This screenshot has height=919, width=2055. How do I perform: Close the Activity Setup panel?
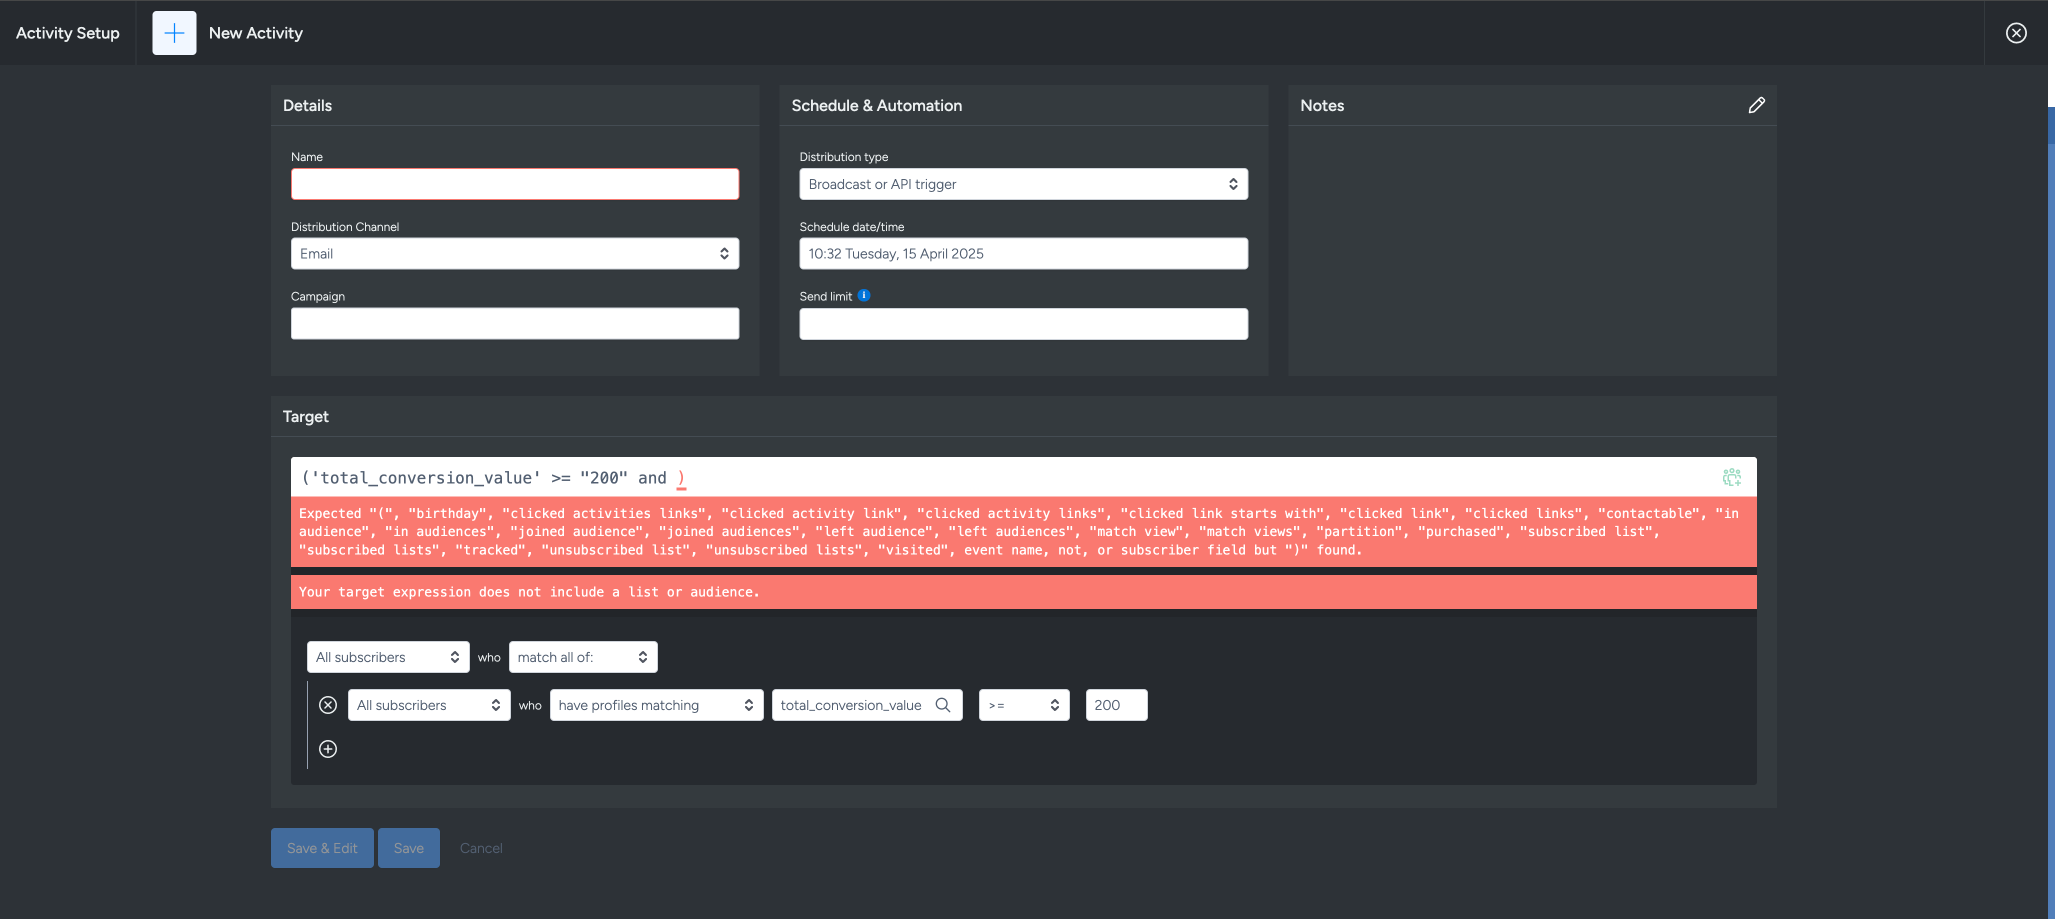tap(2016, 33)
